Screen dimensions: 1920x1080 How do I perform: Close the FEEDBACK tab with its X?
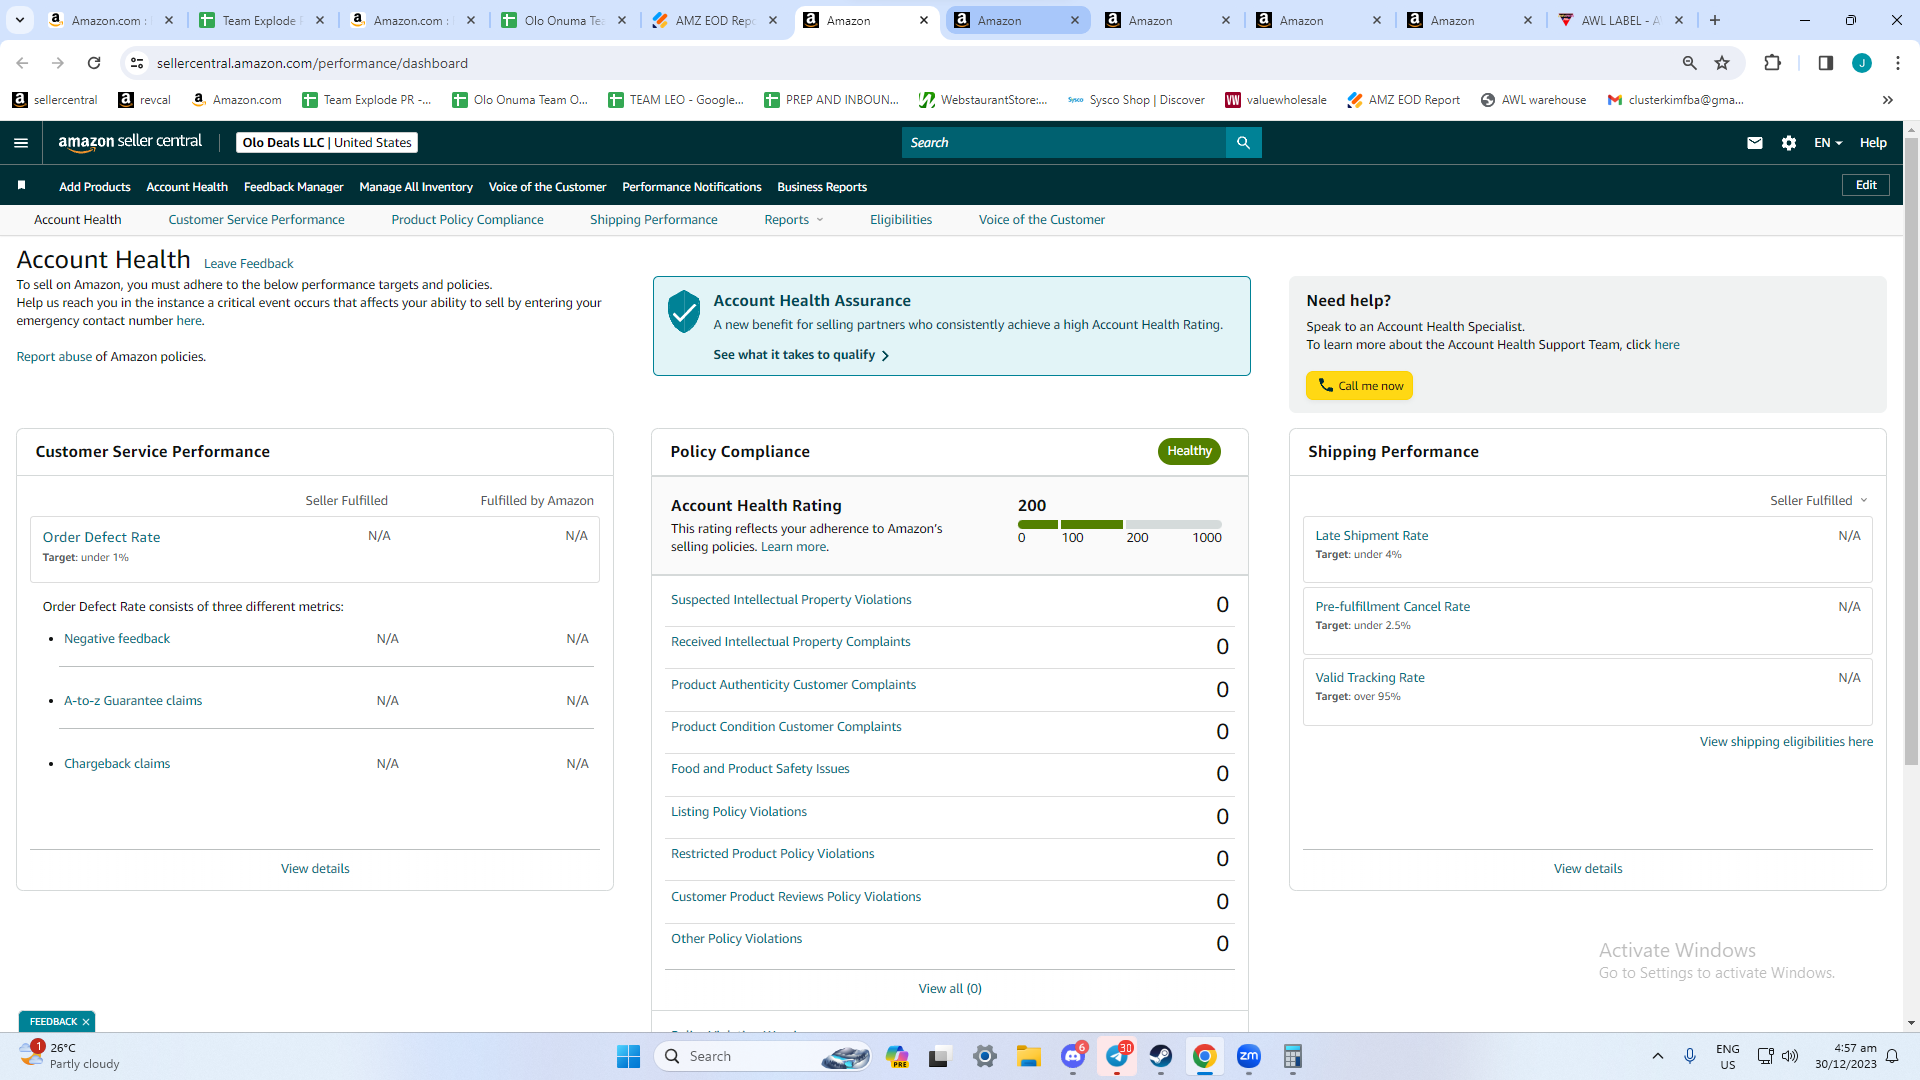[86, 1021]
